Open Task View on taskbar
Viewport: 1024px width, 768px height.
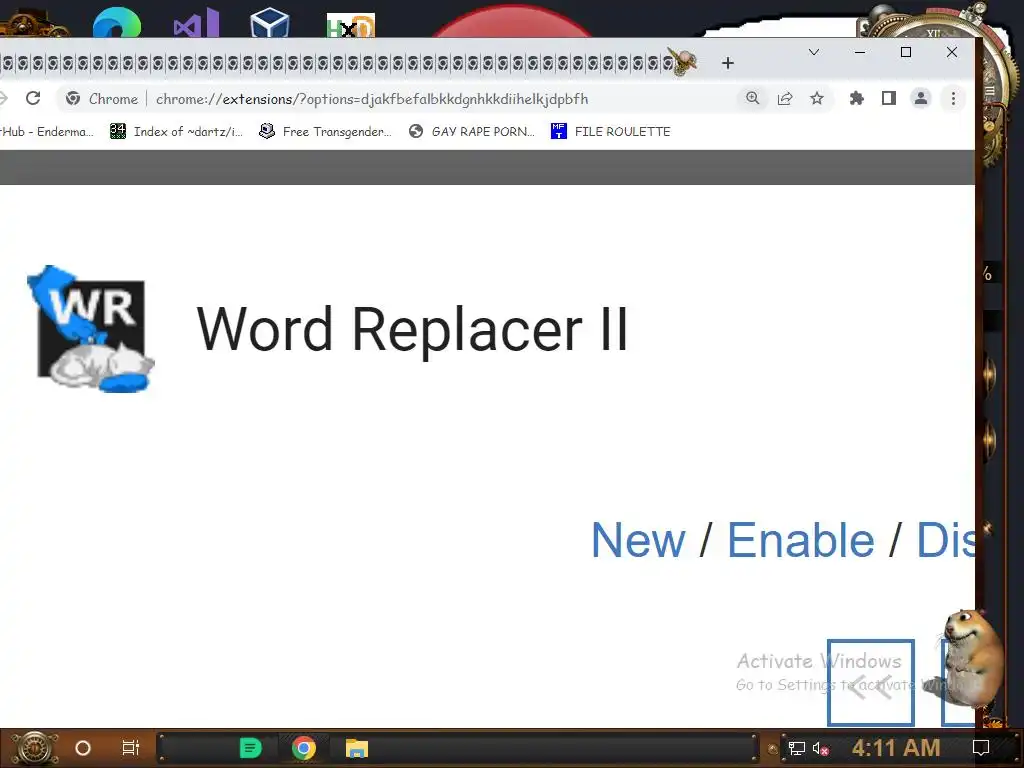(x=131, y=748)
